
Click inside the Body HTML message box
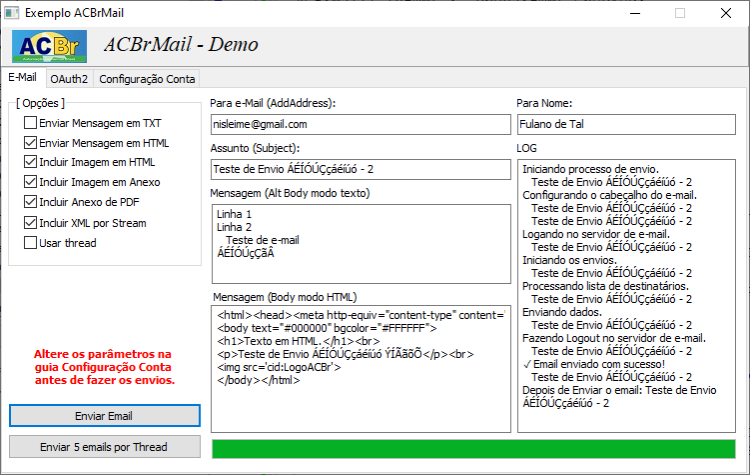point(361,369)
